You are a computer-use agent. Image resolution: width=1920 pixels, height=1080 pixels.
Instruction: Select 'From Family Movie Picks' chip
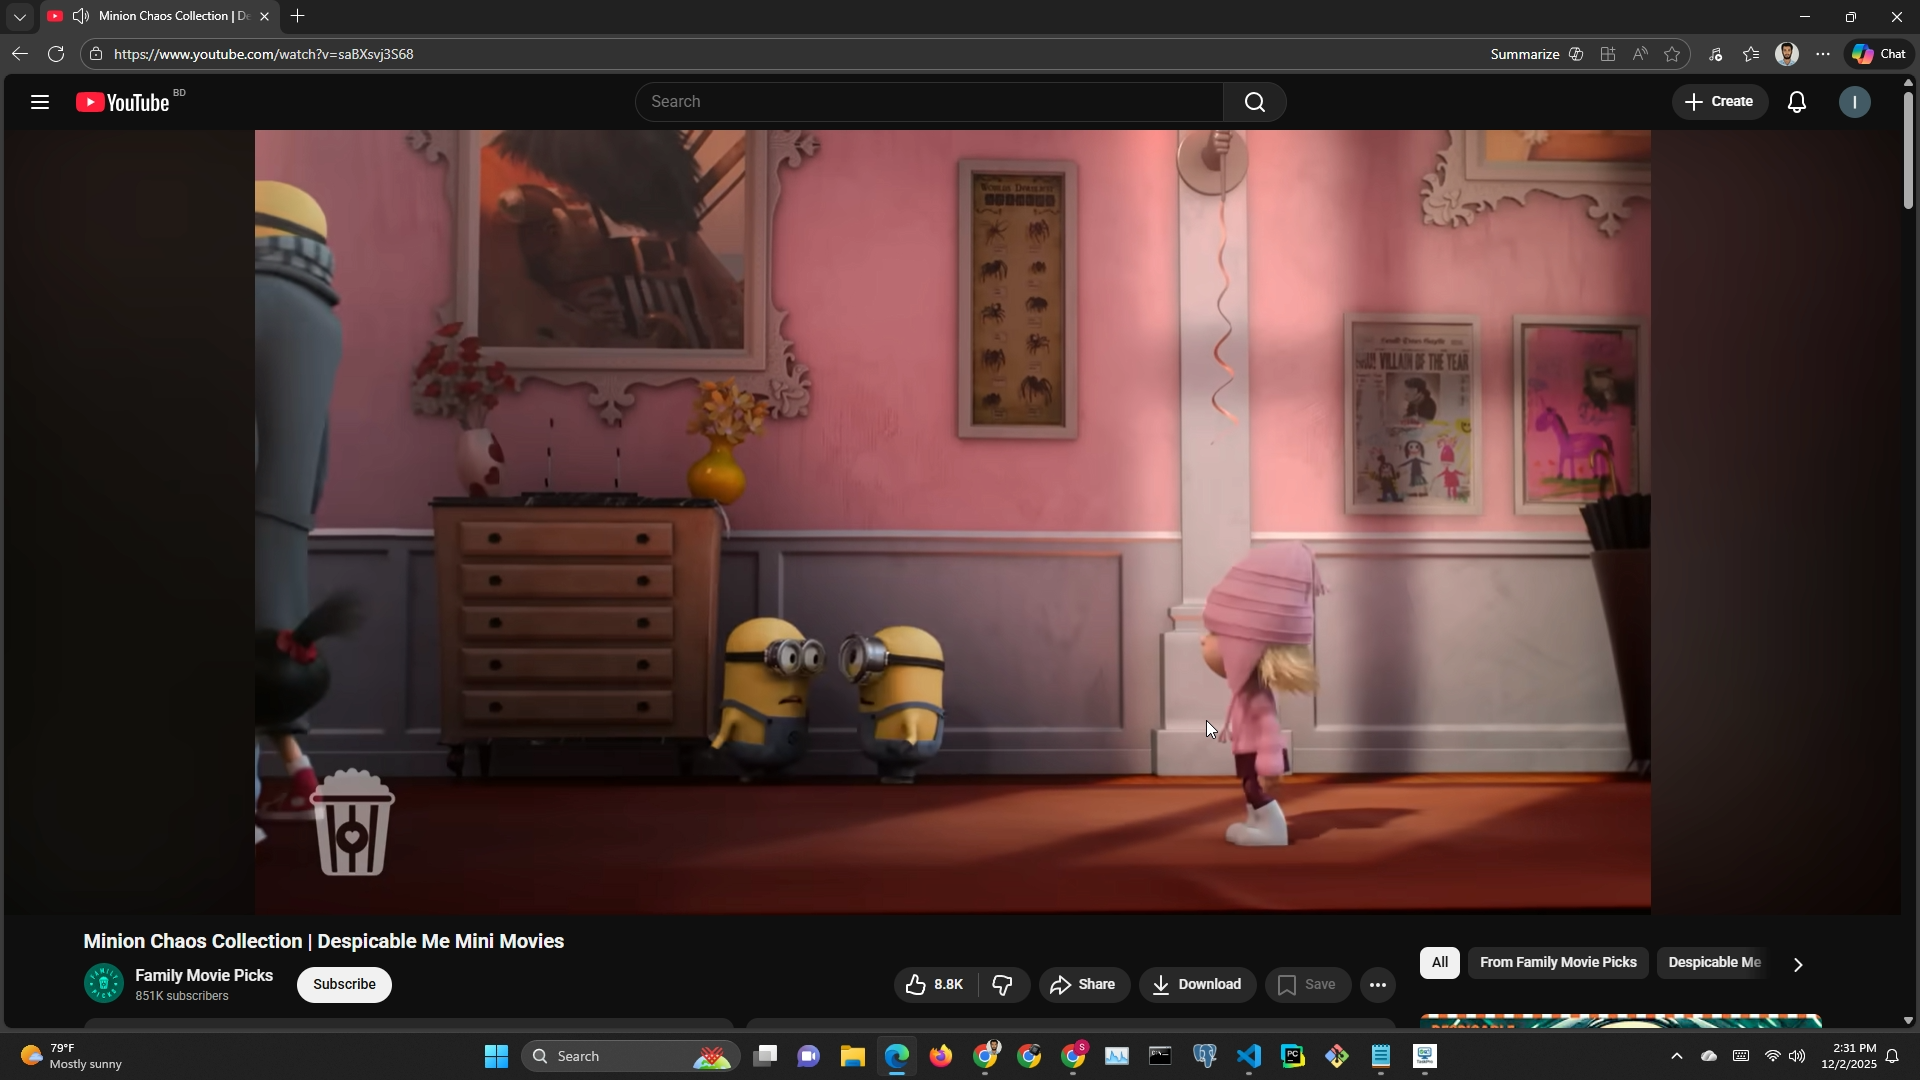point(1557,963)
